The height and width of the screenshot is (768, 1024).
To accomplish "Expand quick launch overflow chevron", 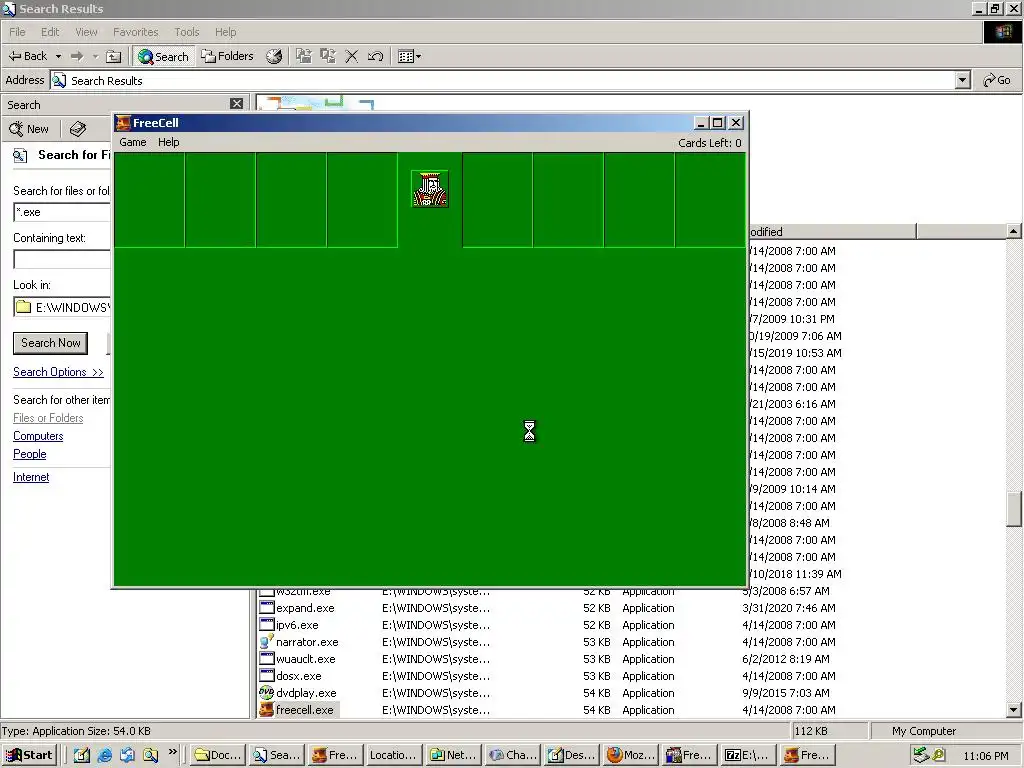I will (x=172, y=752).
